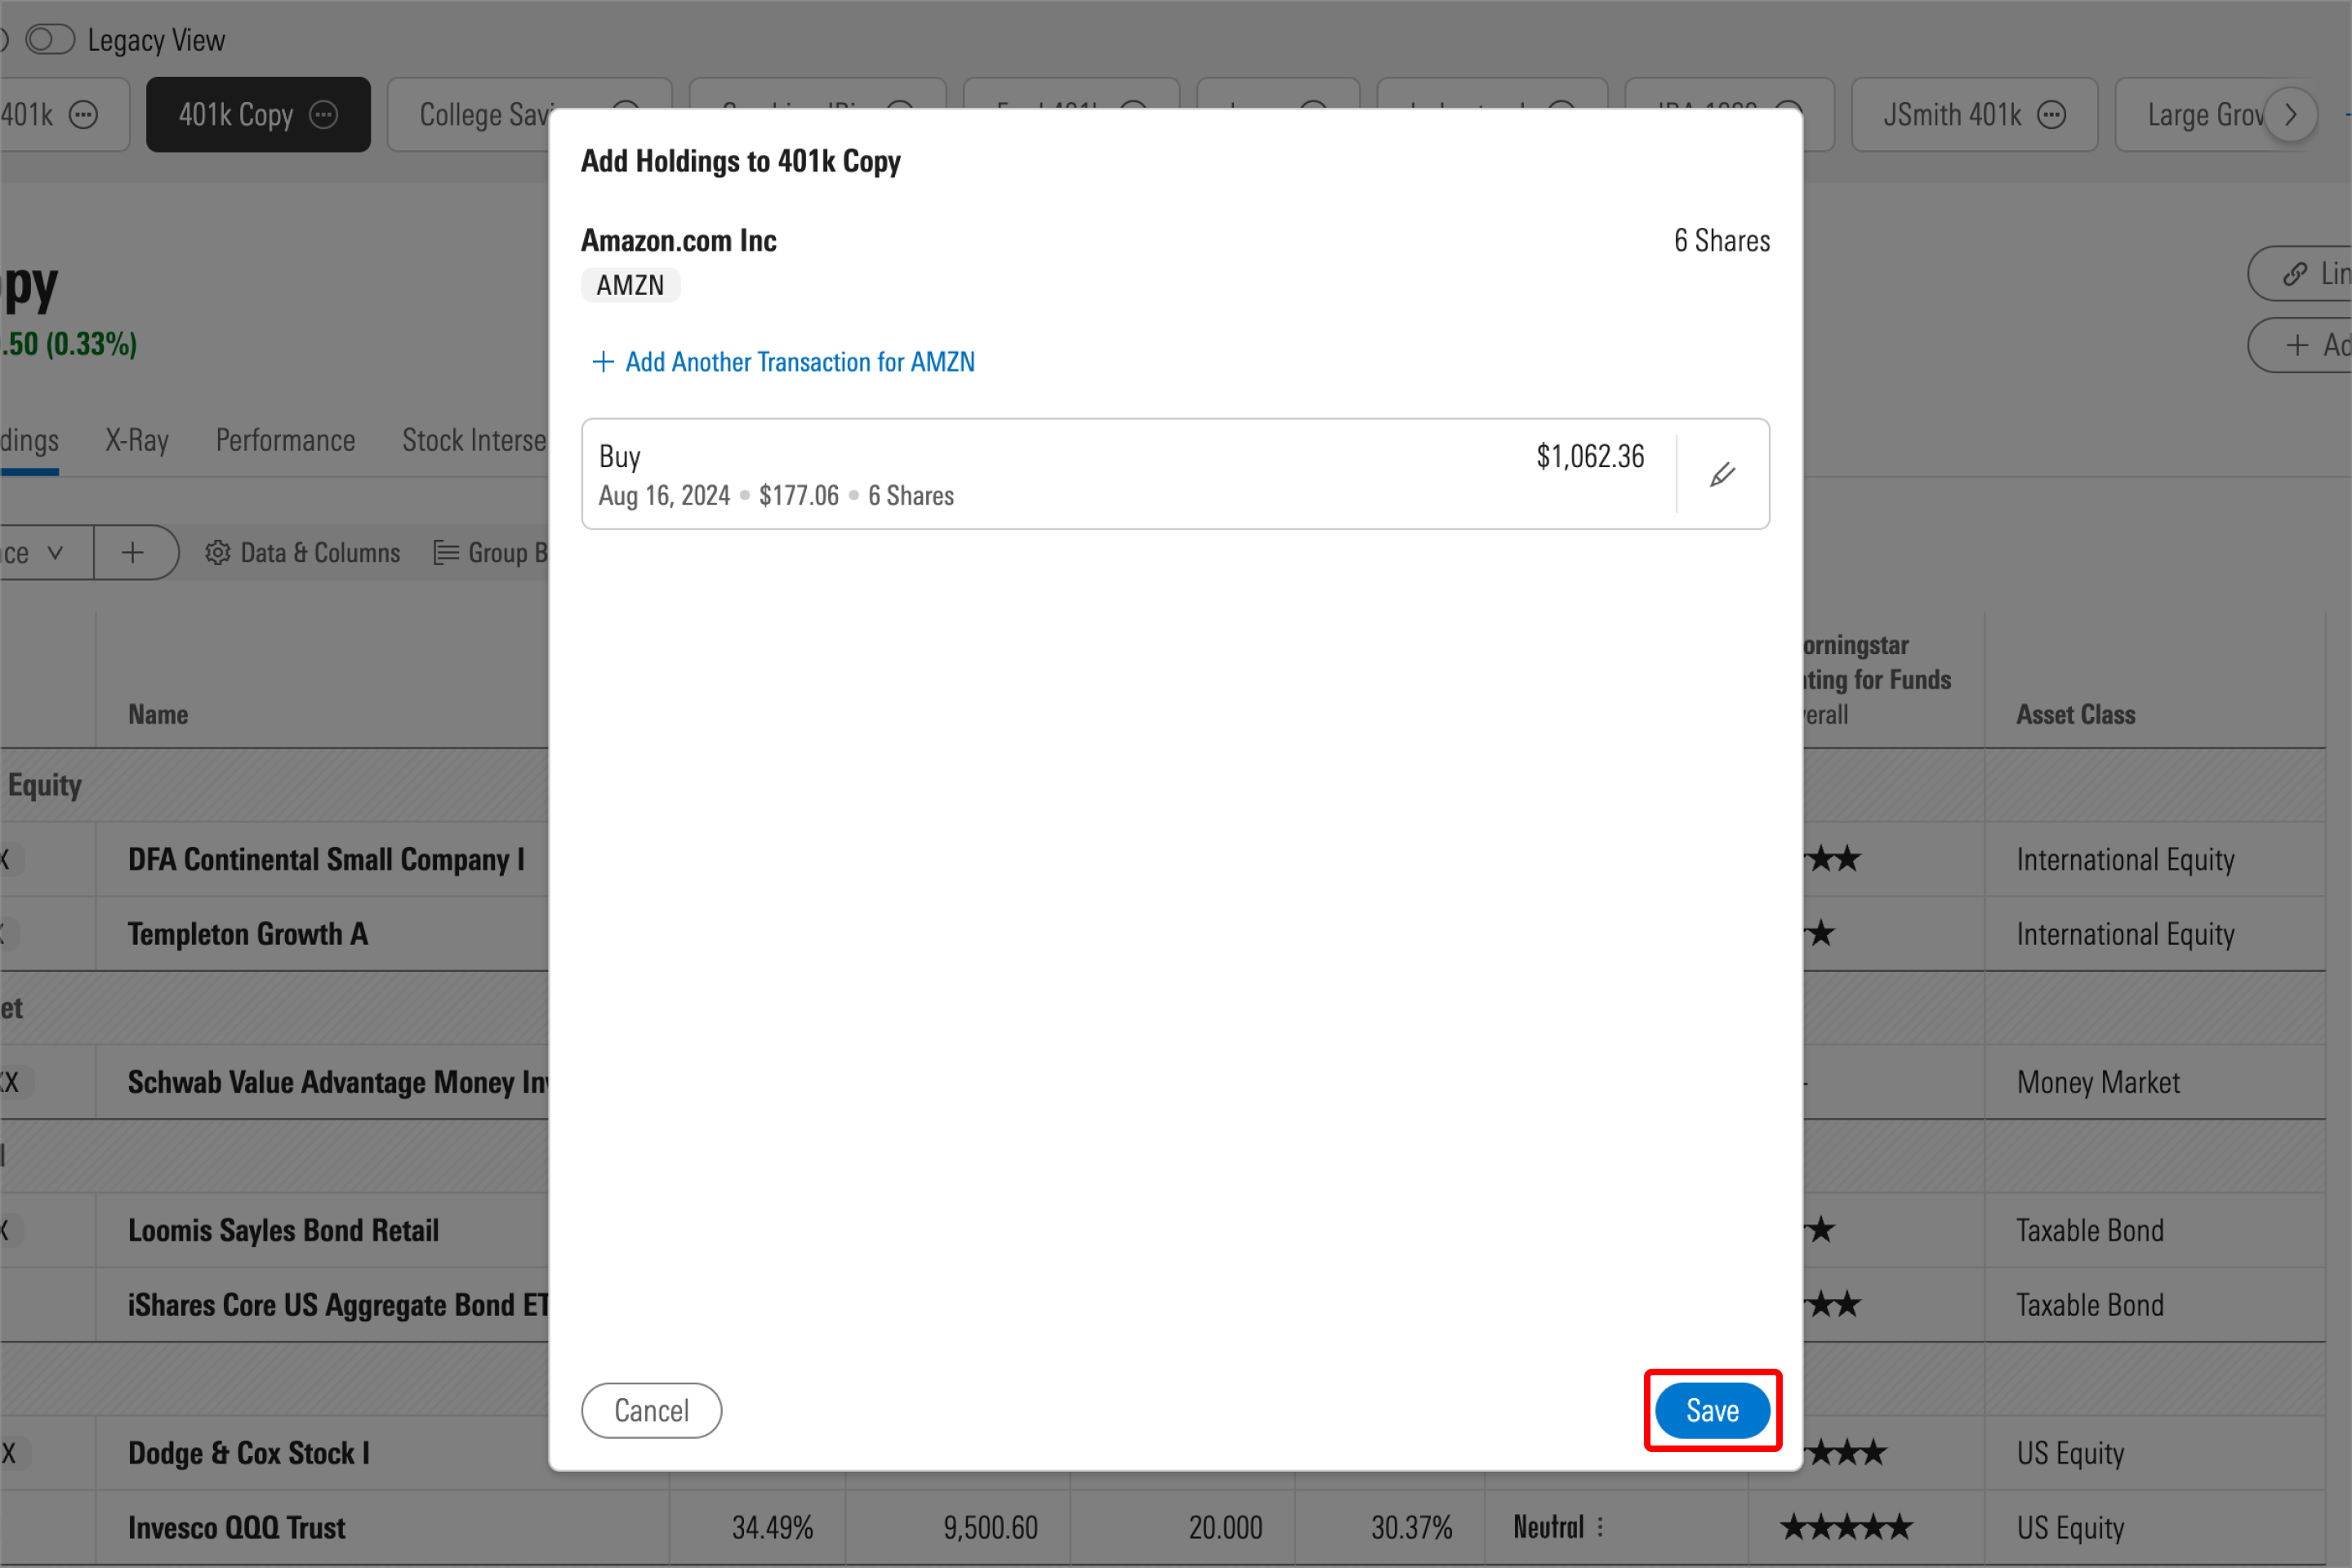Add Another Transaction for AMZN
2352x1568 pixels.
click(783, 362)
